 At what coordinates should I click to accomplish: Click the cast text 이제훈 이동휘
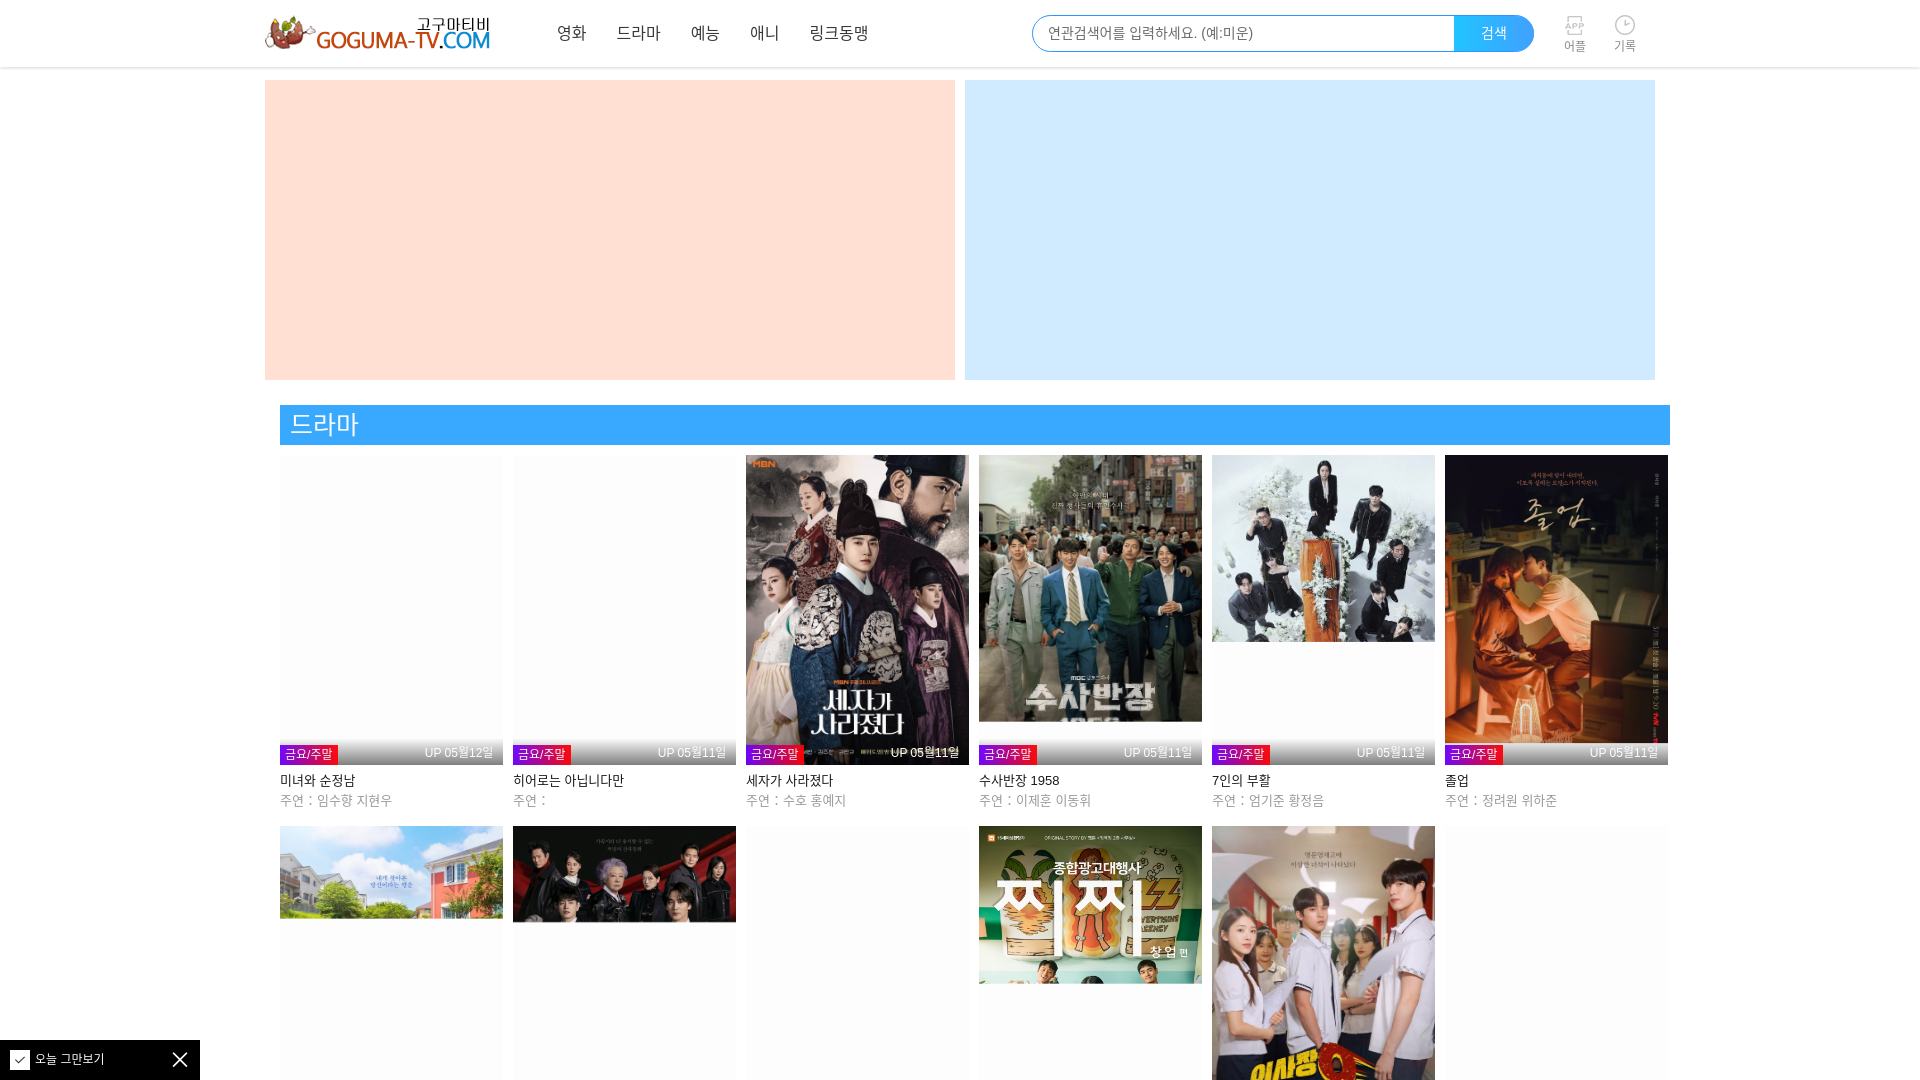[1053, 800]
